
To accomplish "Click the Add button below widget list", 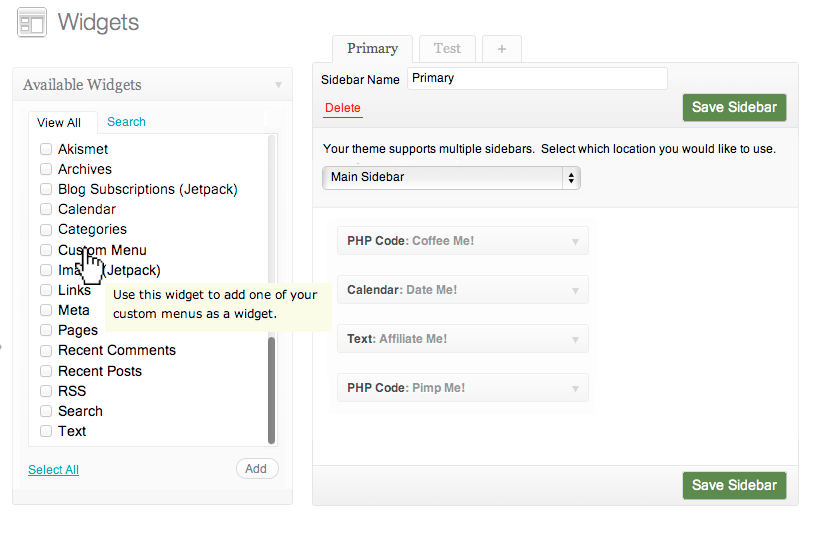I will [256, 469].
